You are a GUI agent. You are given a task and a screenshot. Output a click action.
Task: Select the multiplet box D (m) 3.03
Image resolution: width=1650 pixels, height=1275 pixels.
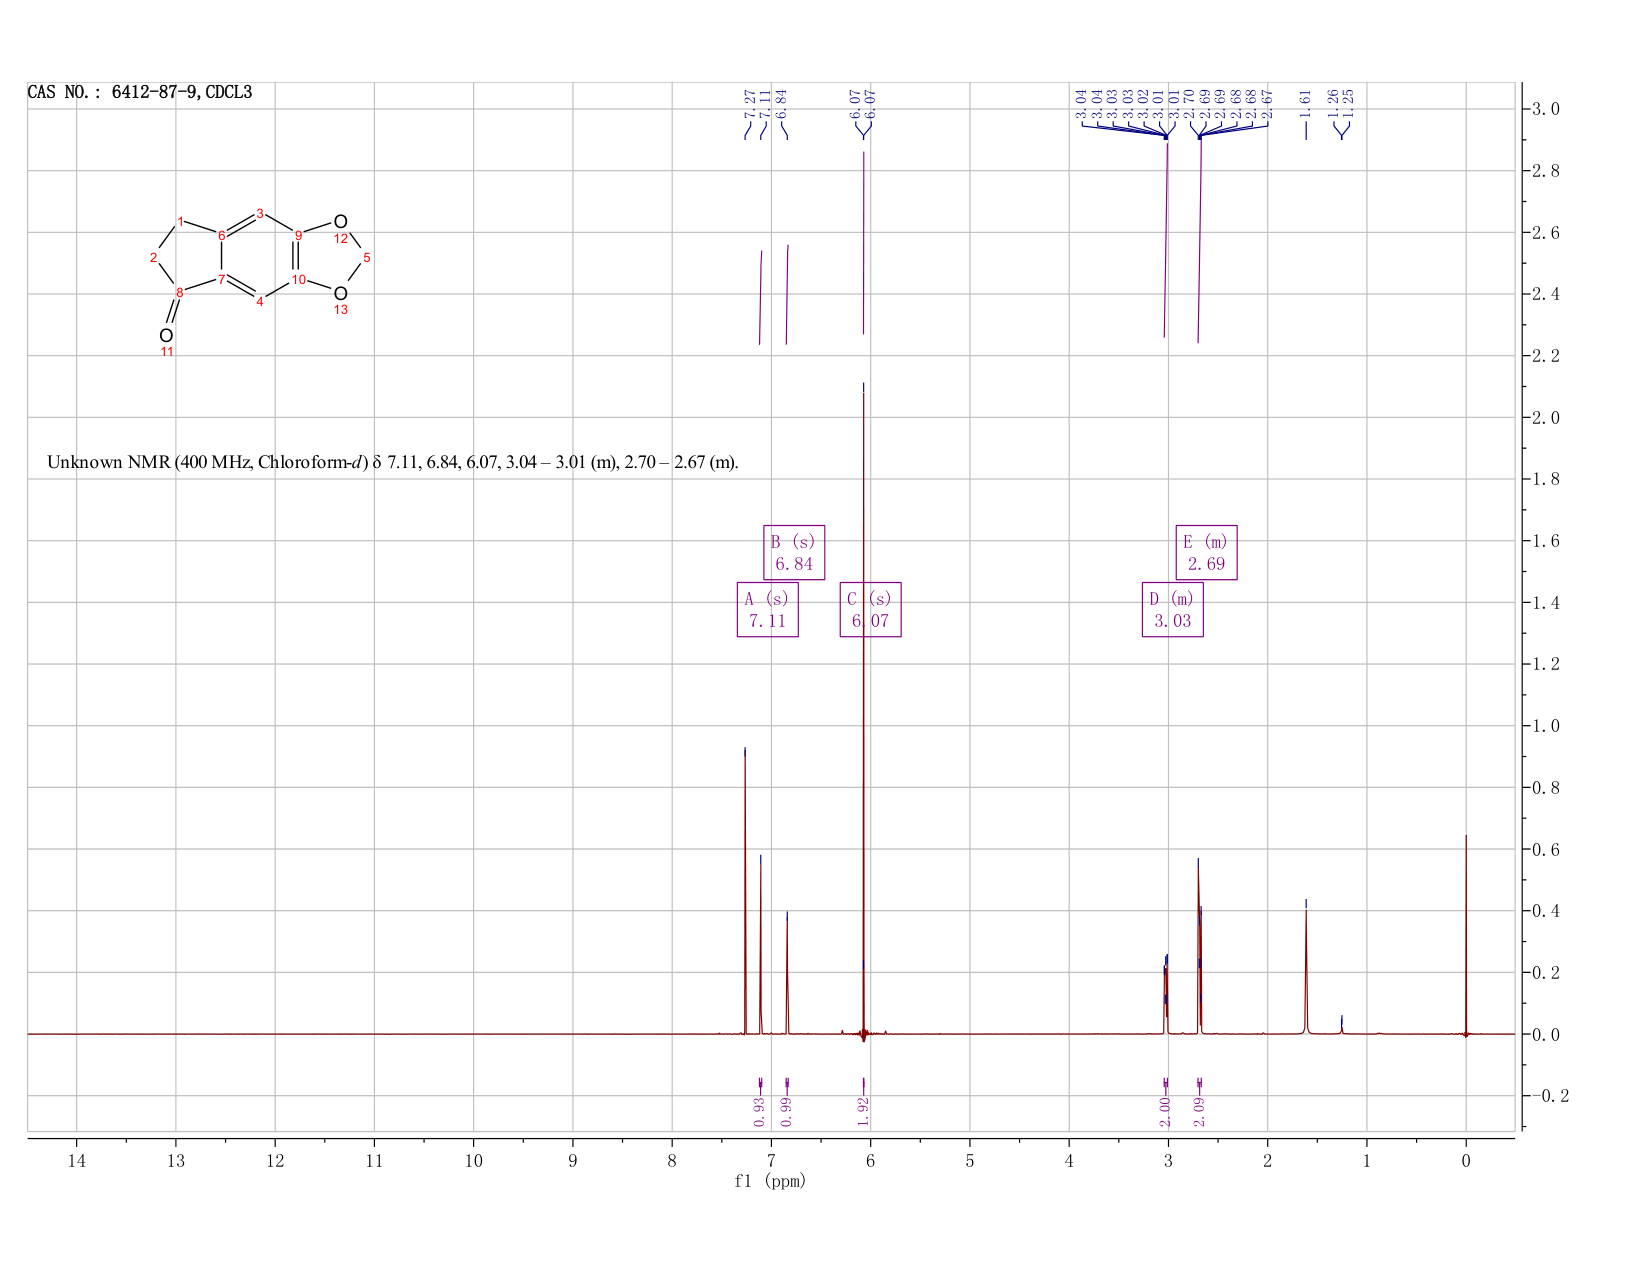[1172, 609]
